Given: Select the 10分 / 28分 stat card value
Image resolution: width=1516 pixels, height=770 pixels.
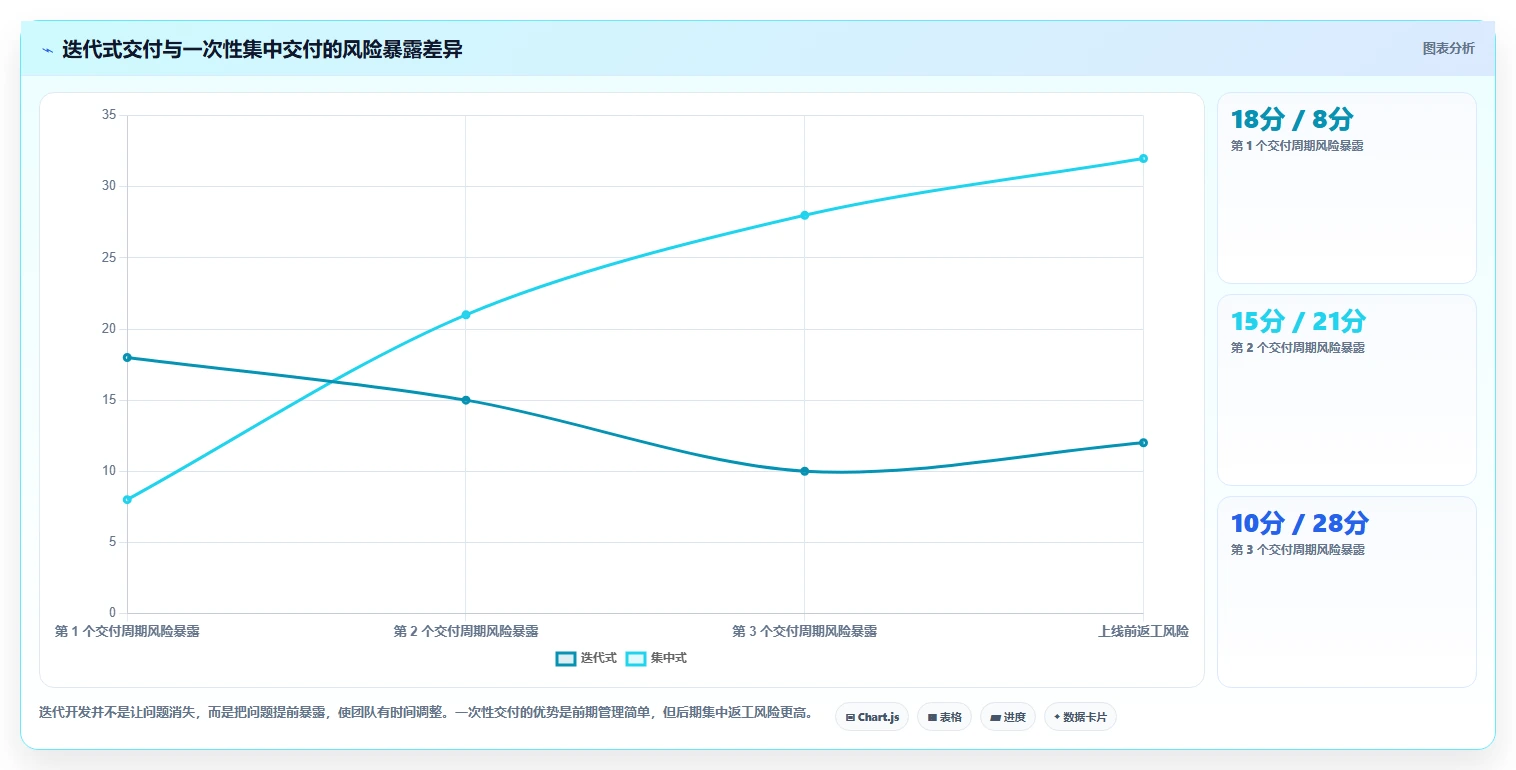Looking at the screenshot, I should coord(1300,523).
